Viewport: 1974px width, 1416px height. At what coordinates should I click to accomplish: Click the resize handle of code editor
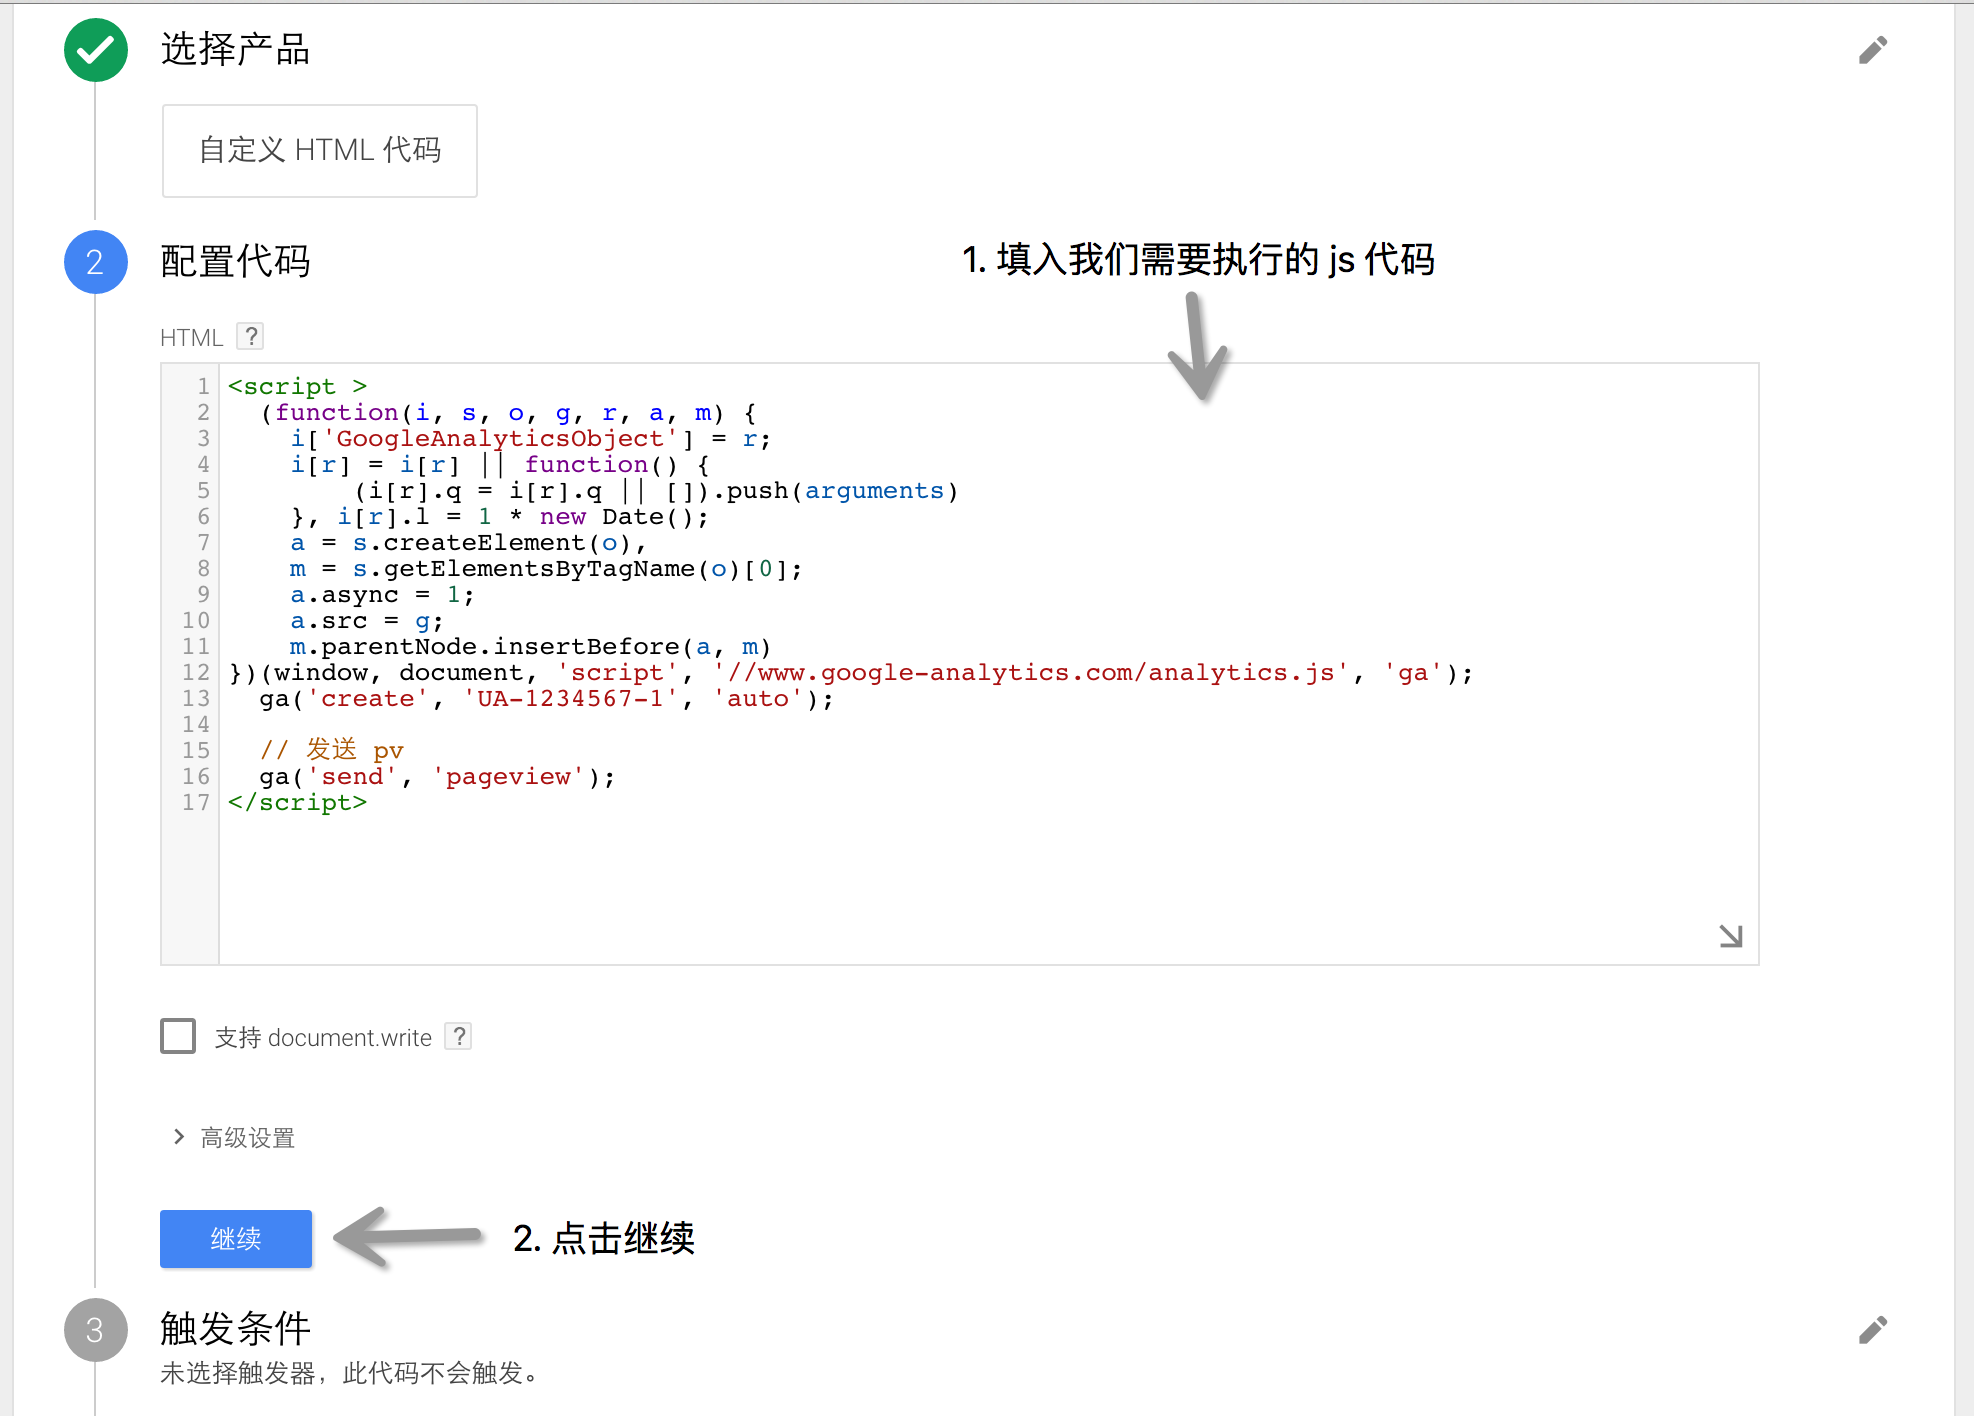click(1730, 936)
